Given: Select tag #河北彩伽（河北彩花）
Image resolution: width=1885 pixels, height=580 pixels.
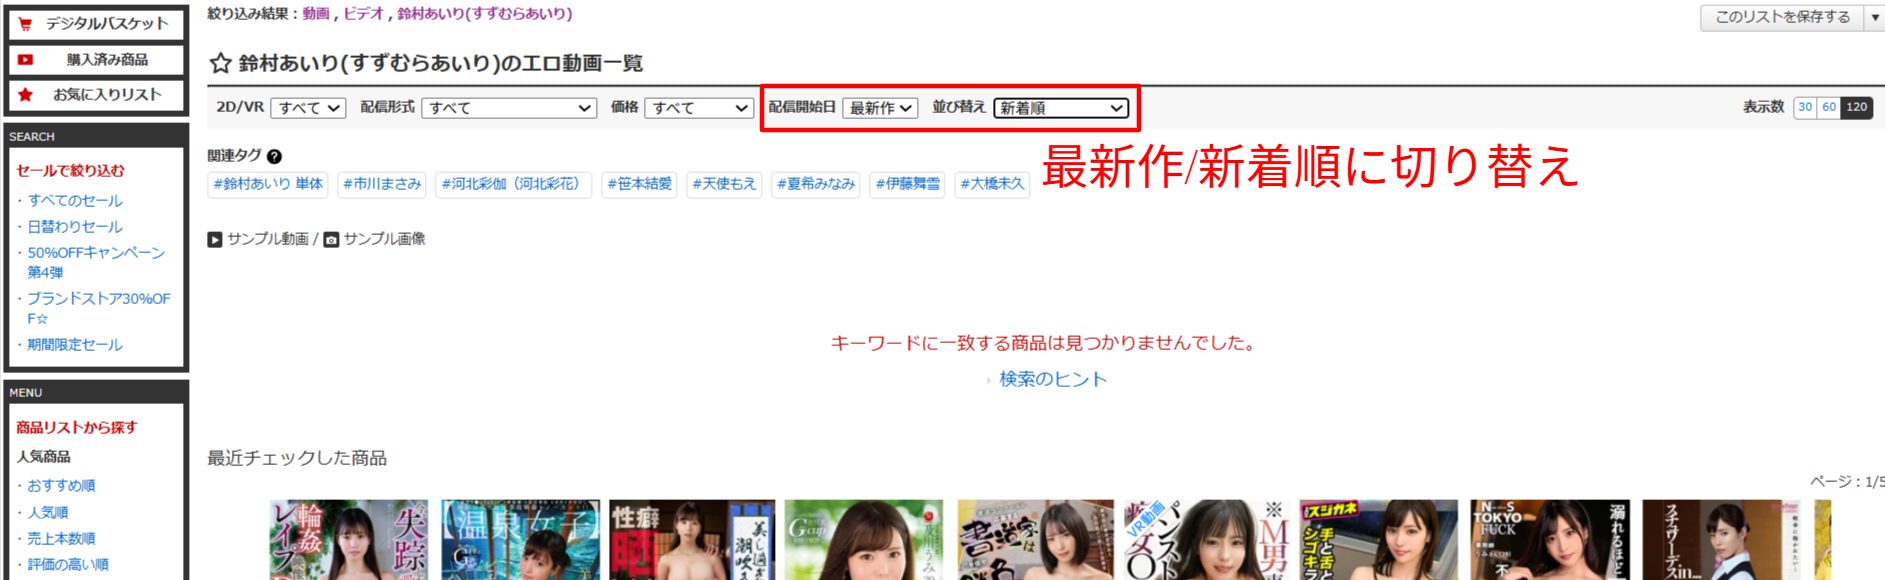Looking at the screenshot, I should tap(514, 184).
